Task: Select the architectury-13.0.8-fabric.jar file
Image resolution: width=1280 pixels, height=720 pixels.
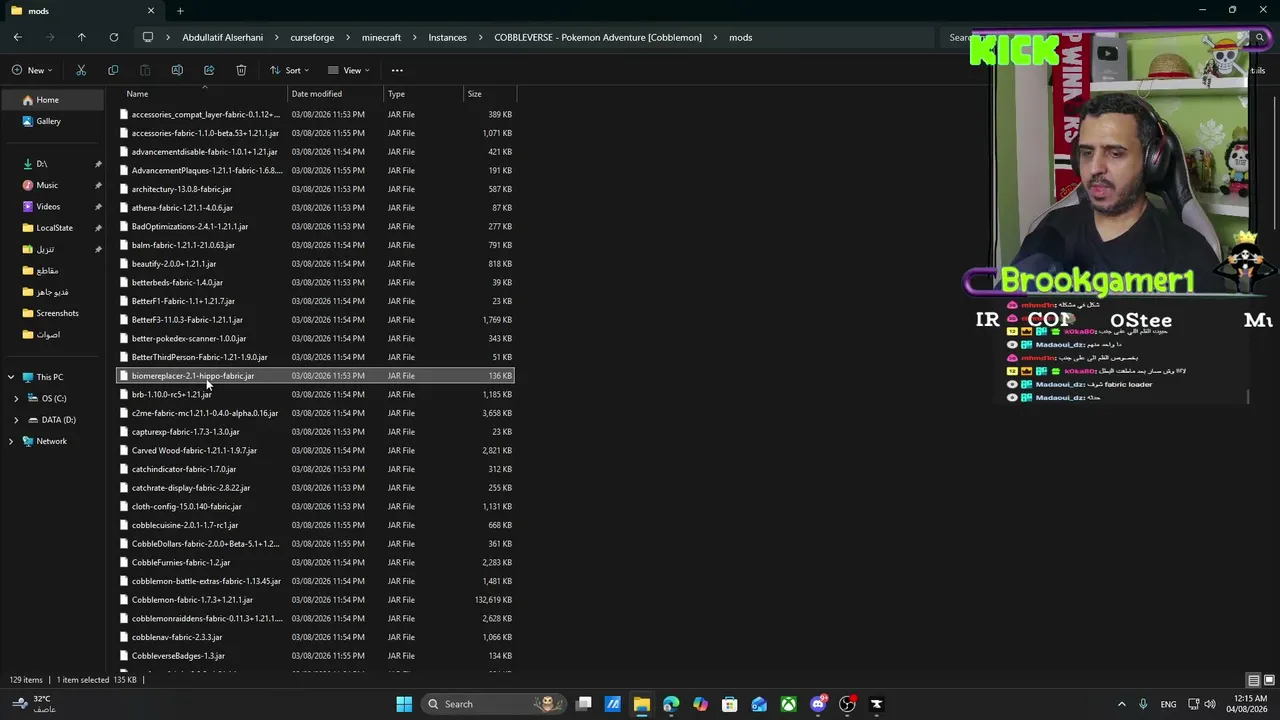Action: click(316, 189)
